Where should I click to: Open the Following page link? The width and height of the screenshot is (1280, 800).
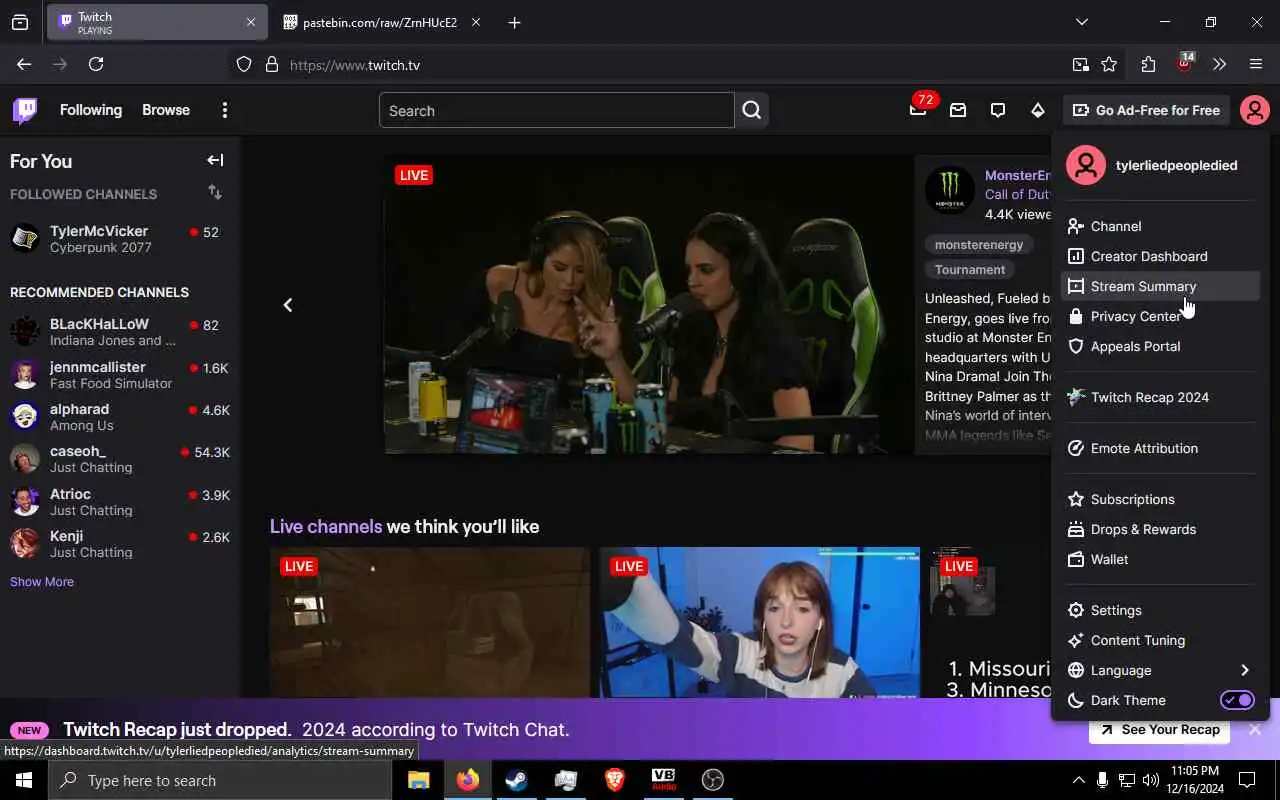(x=91, y=110)
